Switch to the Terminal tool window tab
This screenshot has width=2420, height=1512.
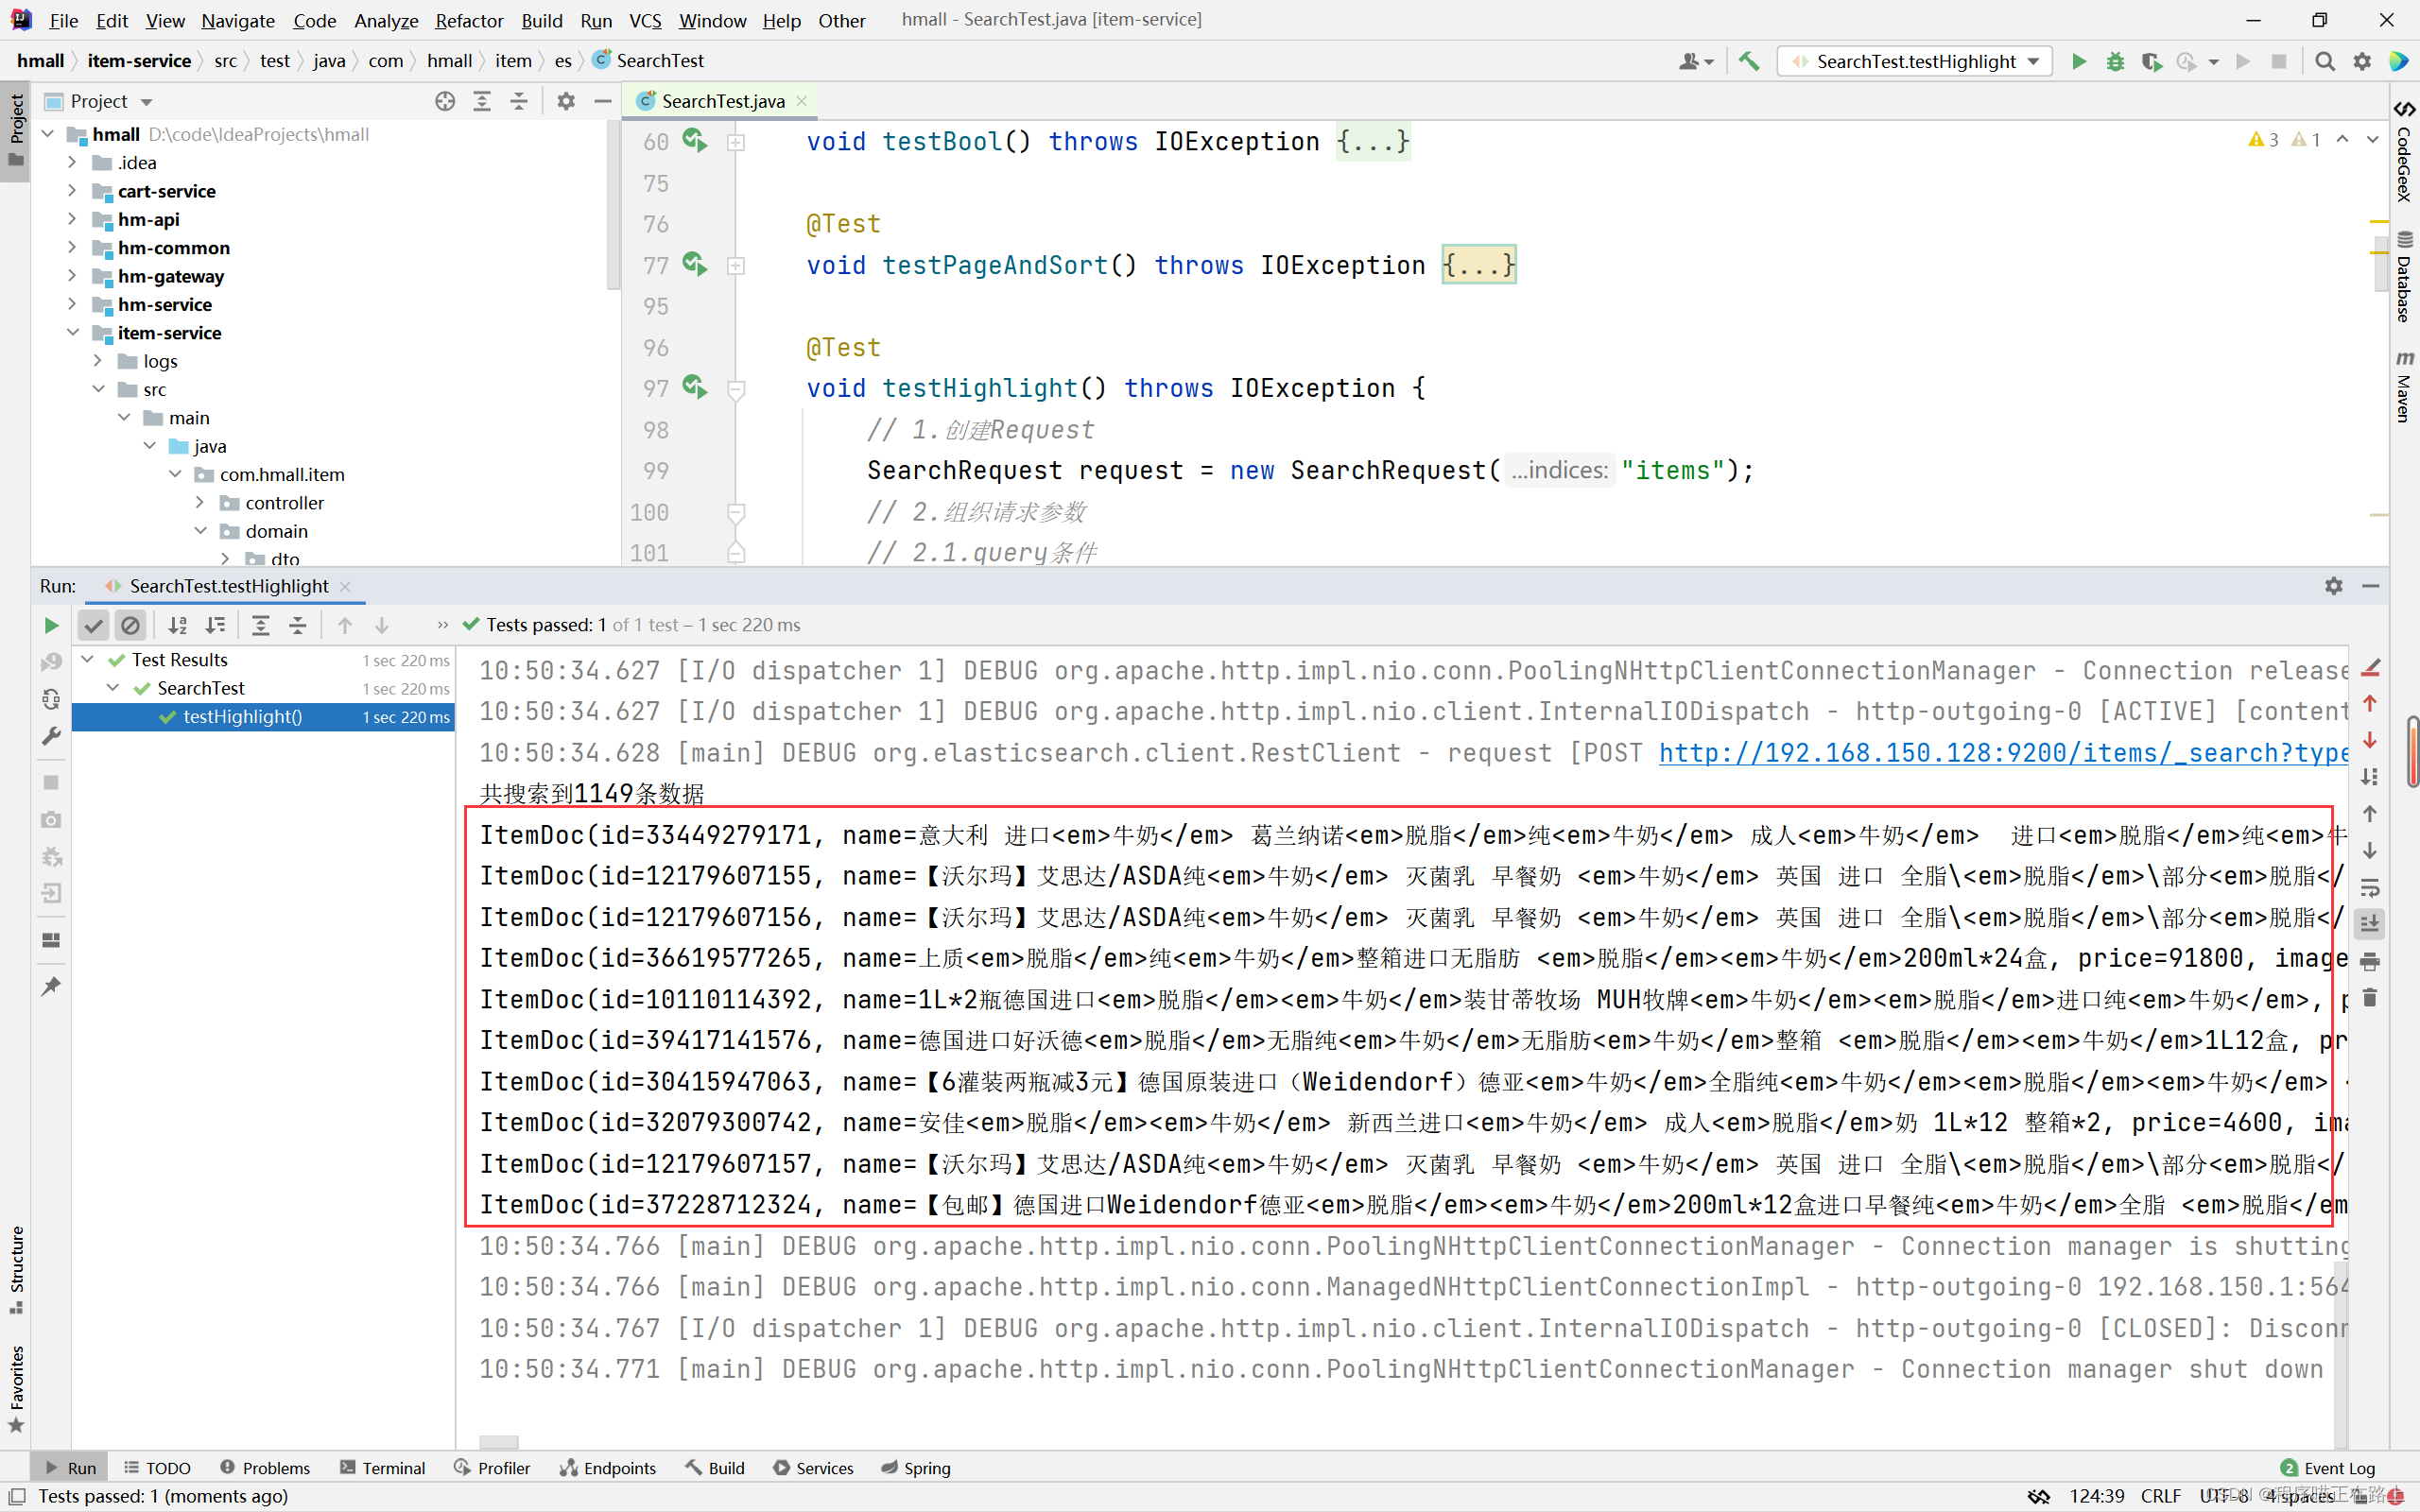coord(382,1468)
